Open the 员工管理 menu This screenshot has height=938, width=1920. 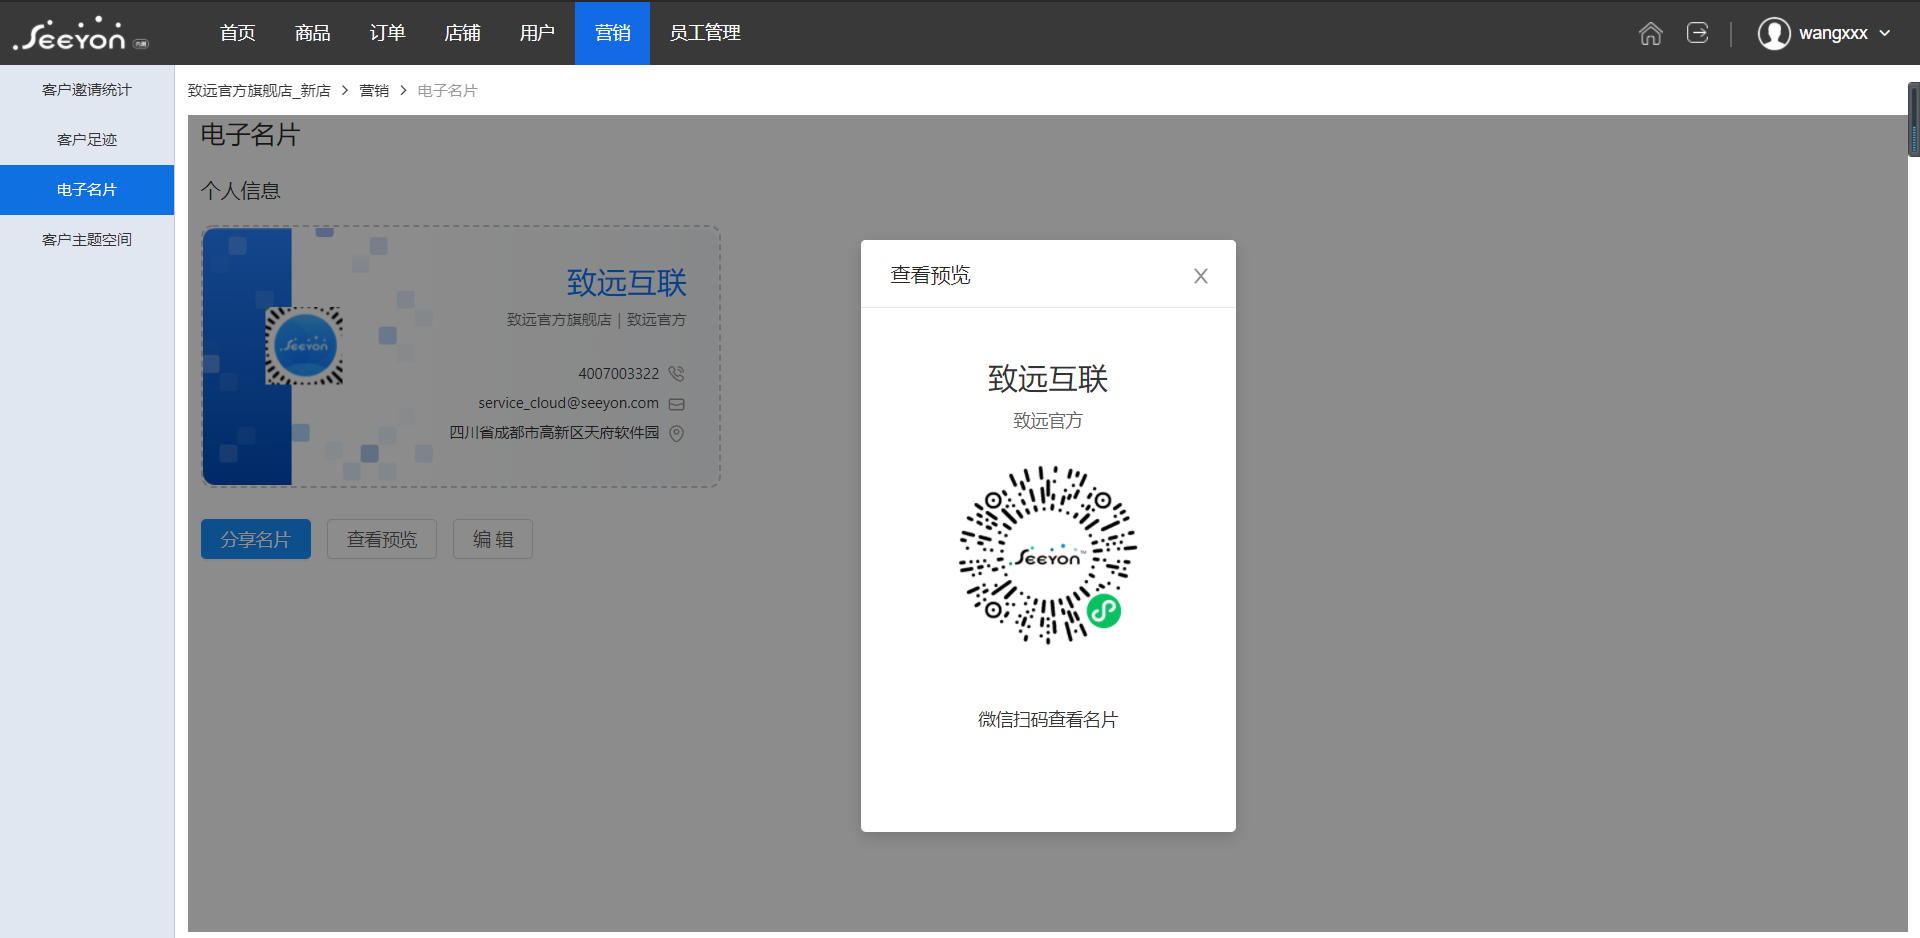pyautogui.click(x=705, y=33)
